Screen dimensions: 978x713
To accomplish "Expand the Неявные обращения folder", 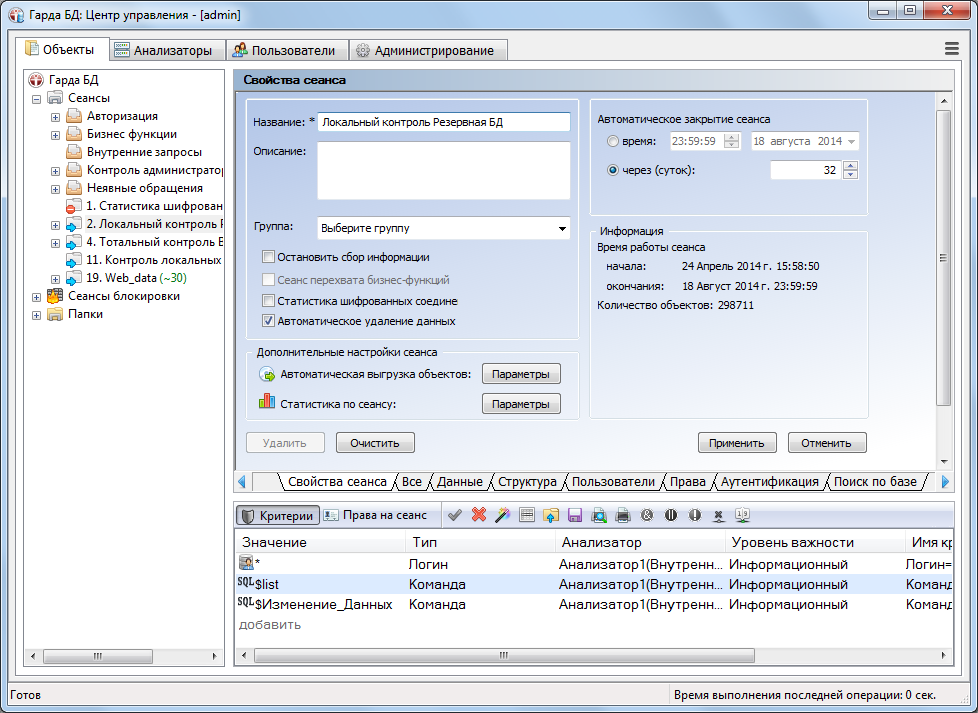I will pyautogui.click(x=56, y=189).
